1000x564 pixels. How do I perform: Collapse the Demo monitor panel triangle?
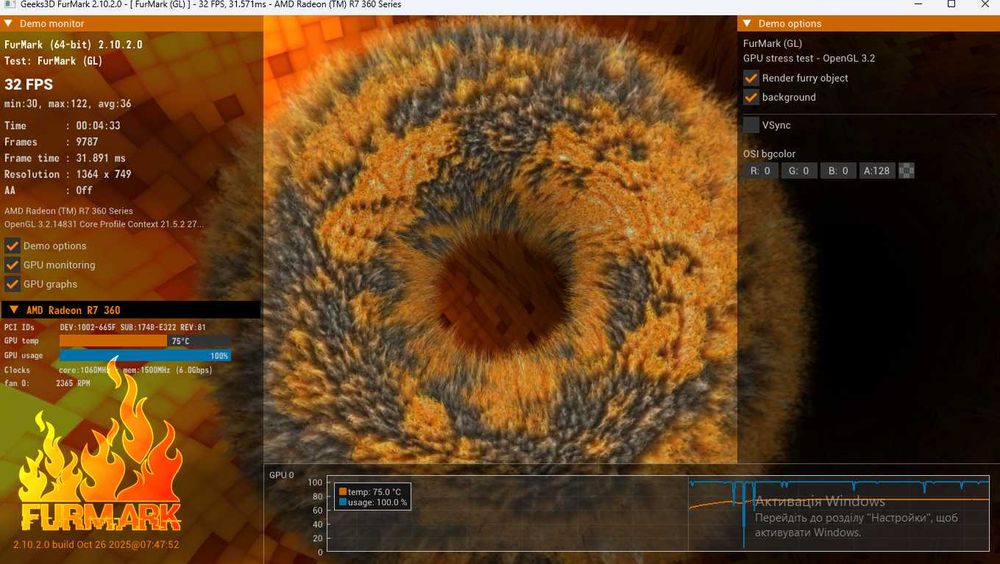tap(8, 24)
